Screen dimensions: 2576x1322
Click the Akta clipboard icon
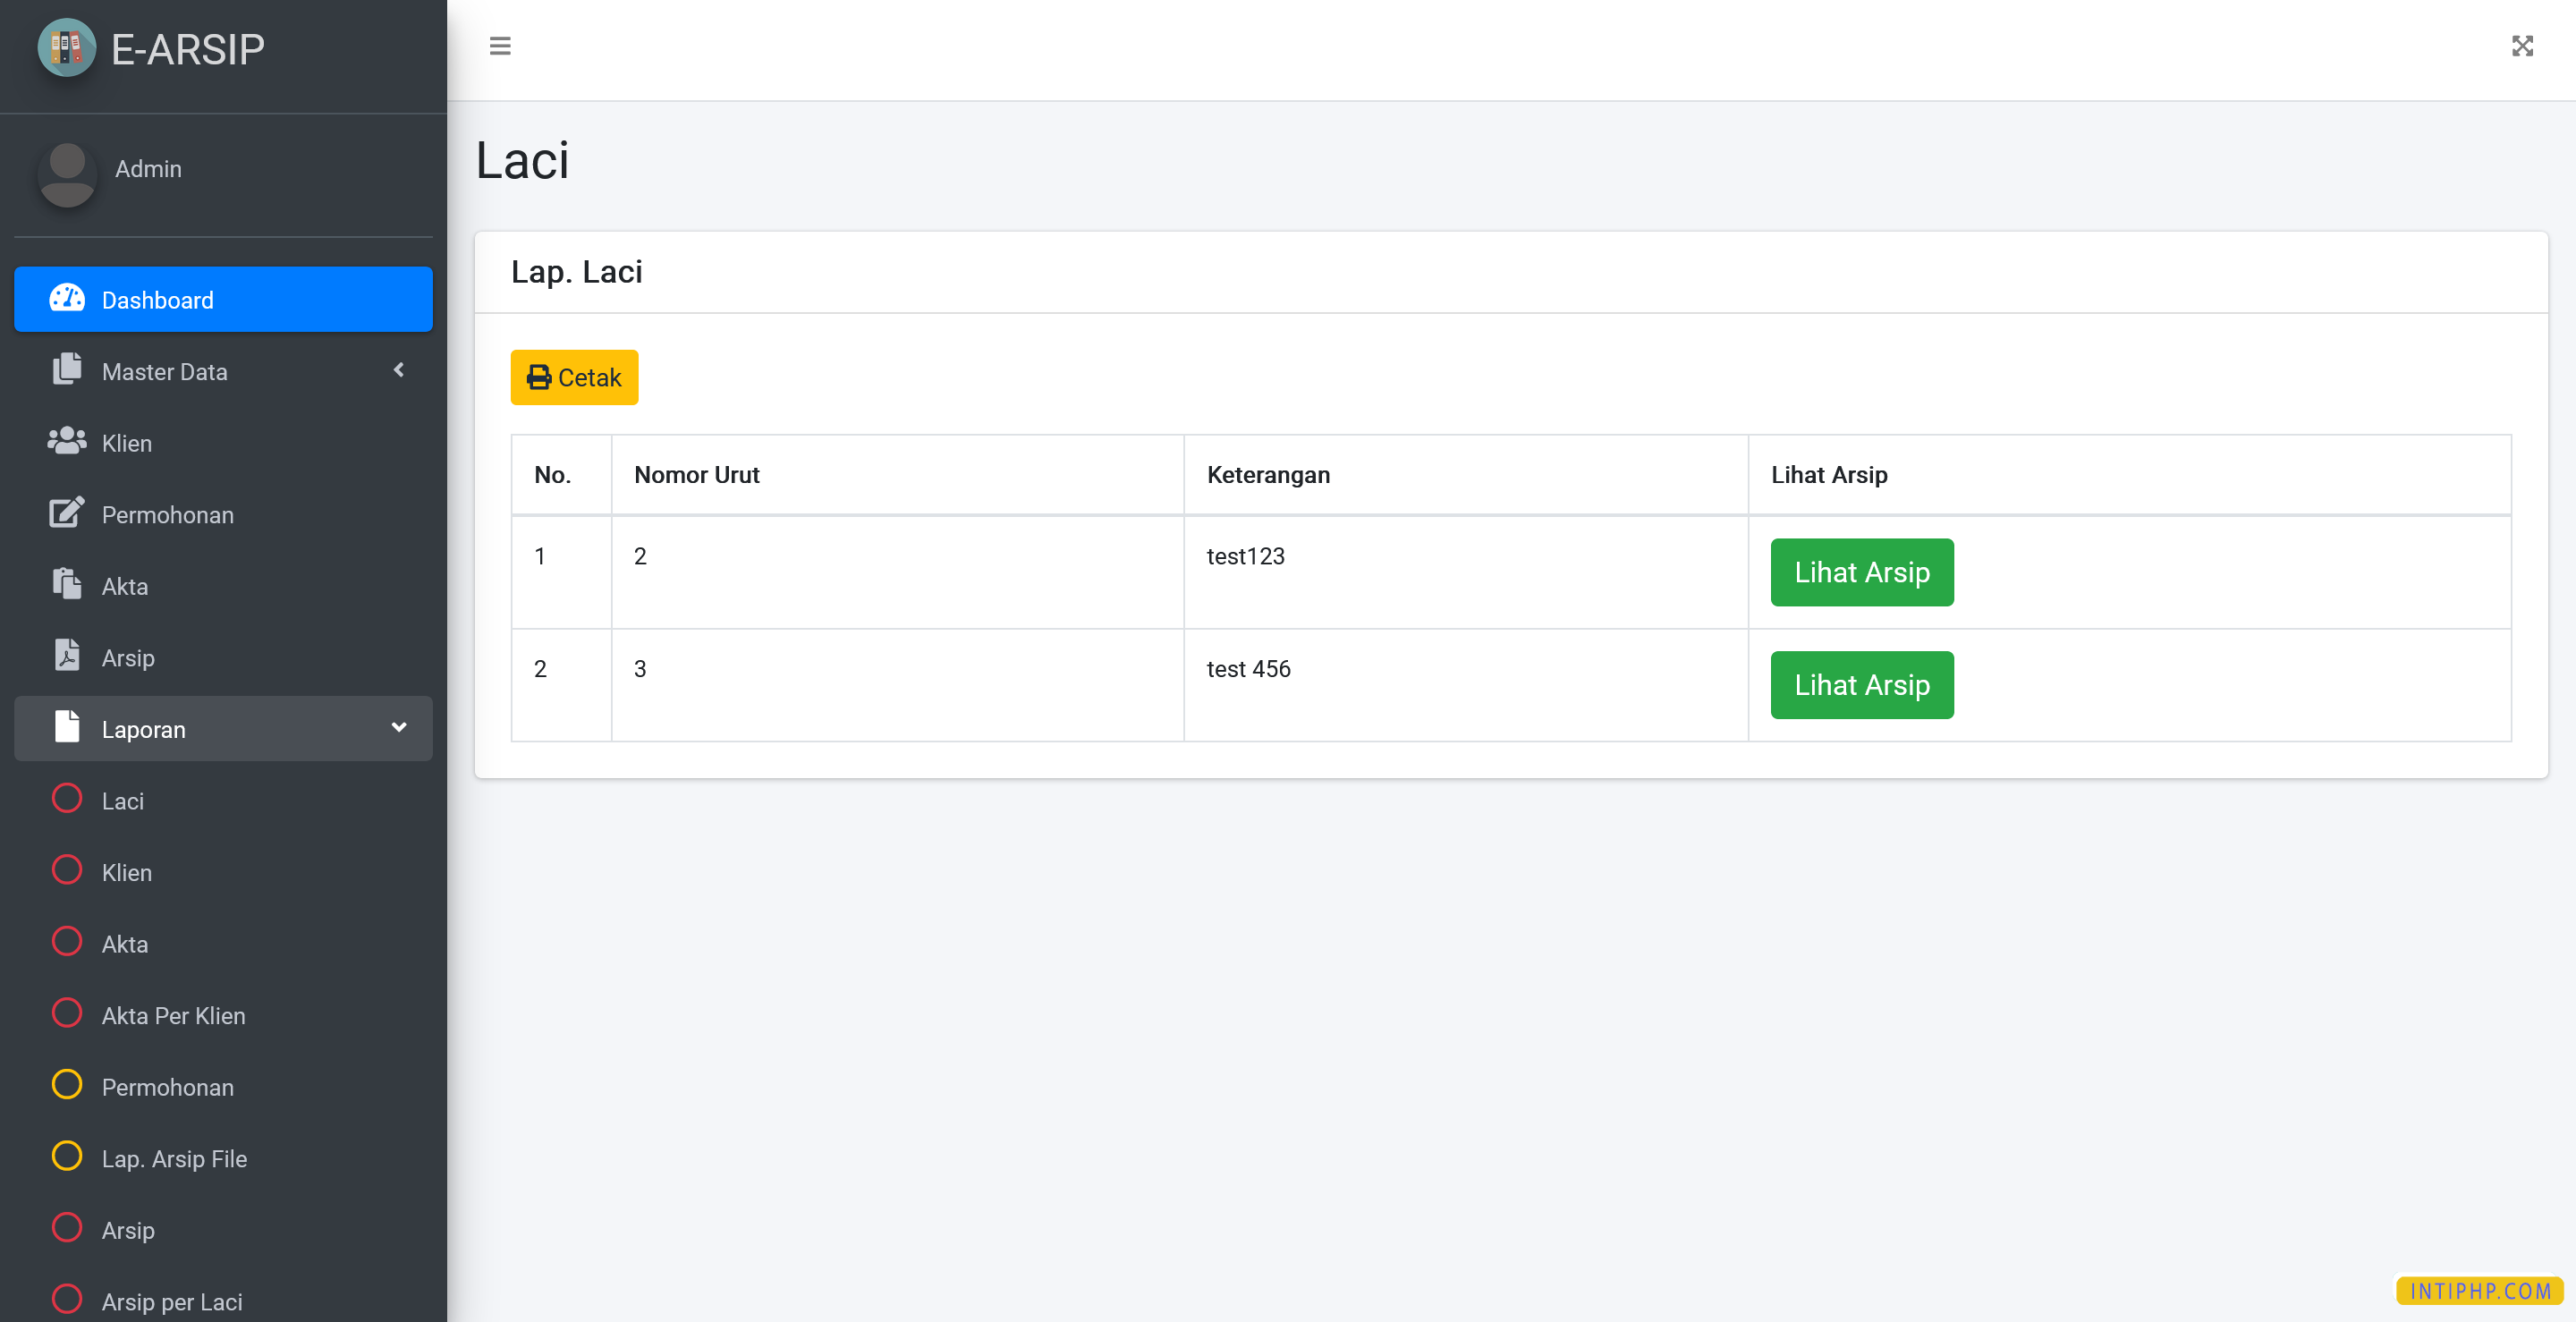coord(67,584)
